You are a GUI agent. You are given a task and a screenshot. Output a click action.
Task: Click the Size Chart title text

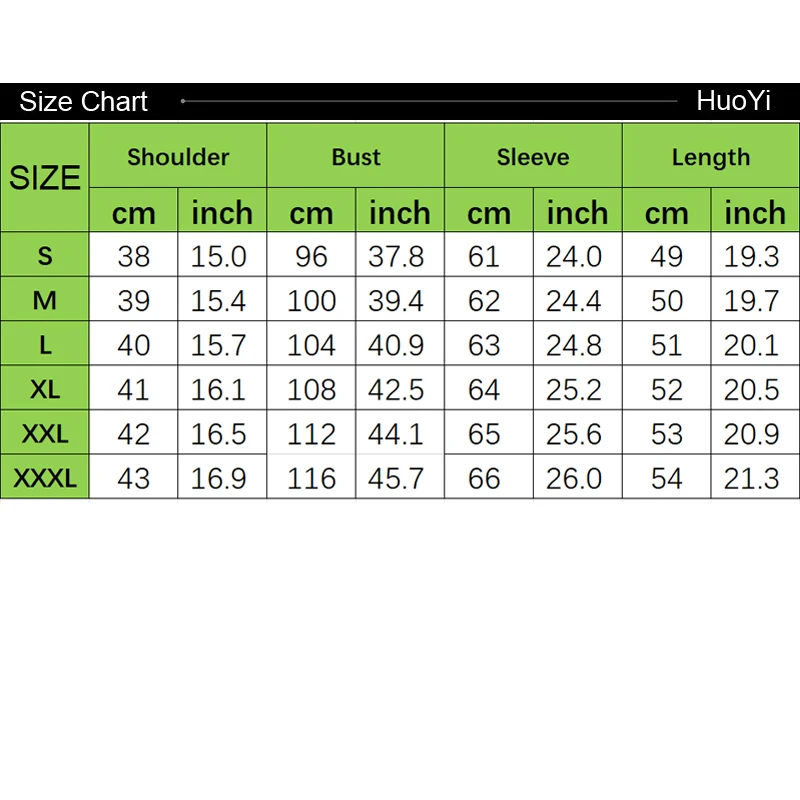(x=84, y=102)
